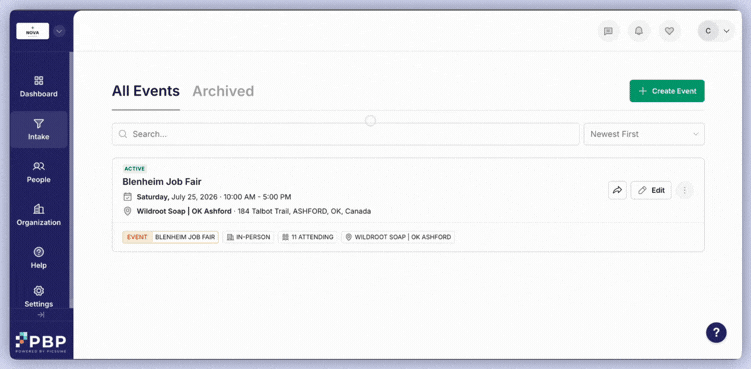Viewport: 751px width, 369px height.
Task: Go to the People section
Action: 38,173
